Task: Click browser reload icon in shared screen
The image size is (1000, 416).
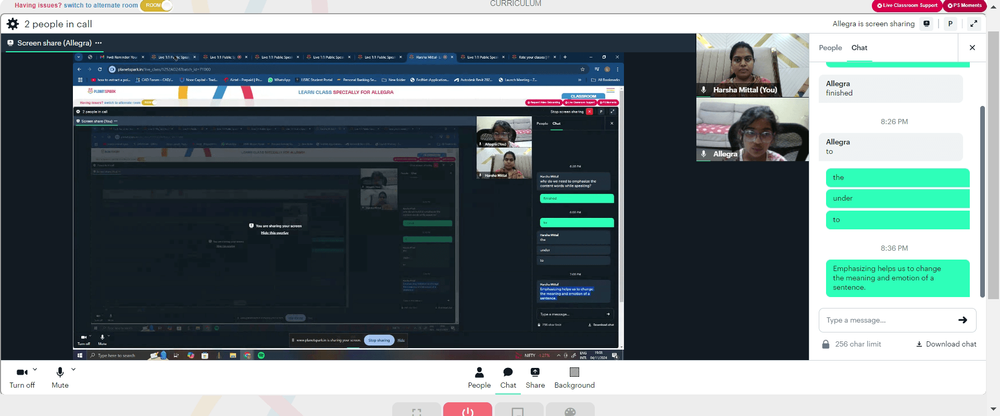Action: [x=100, y=69]
